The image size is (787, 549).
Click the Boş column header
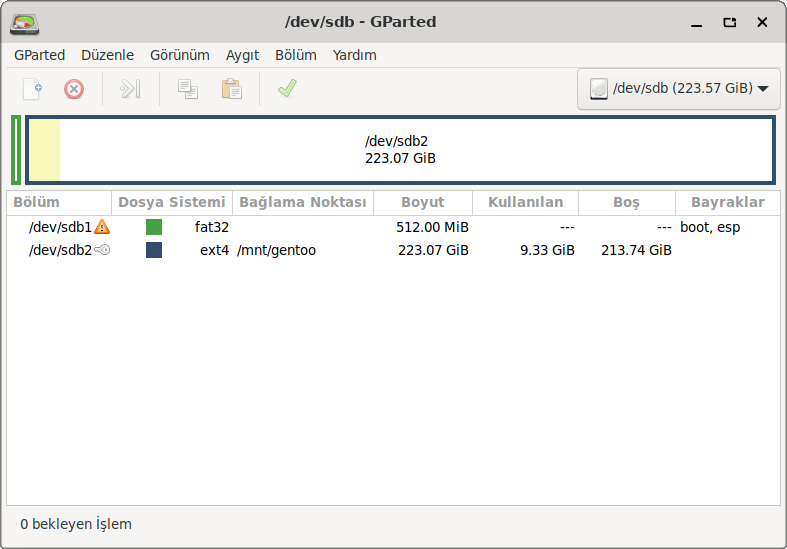click(x=626, y=202)
